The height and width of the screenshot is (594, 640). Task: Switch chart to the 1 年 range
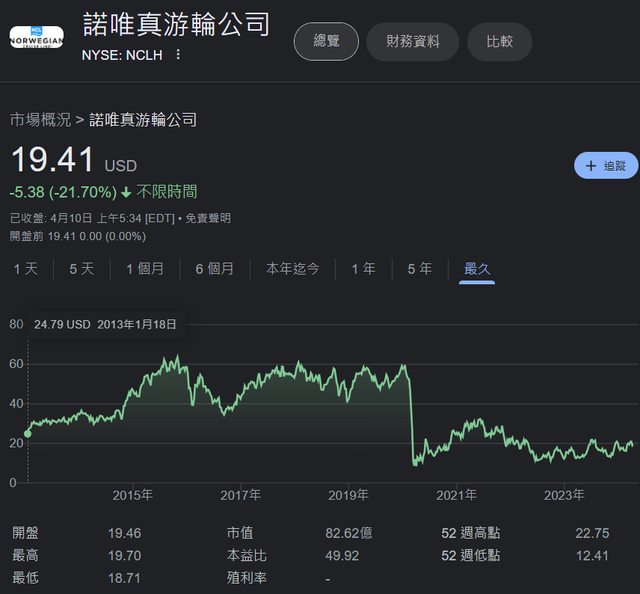pyautogui.click(x=363, y=268)
